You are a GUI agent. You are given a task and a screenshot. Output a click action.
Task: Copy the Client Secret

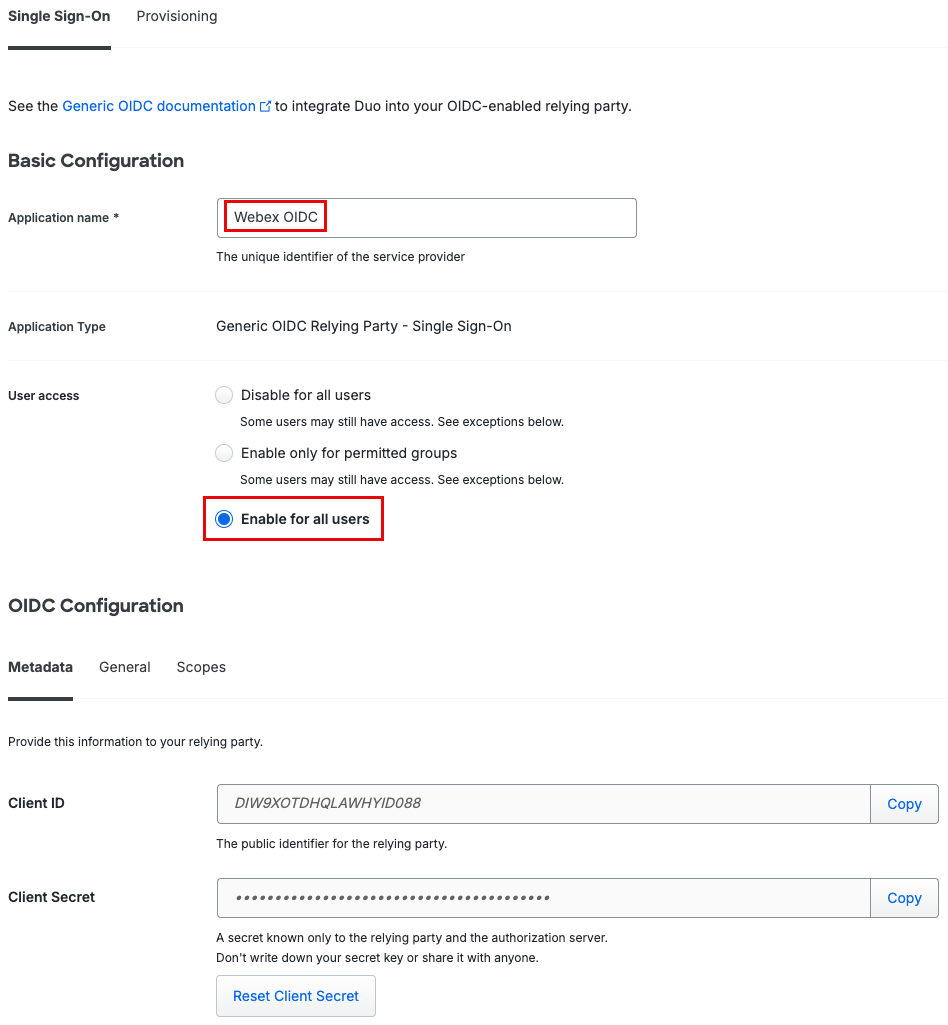click(x=904, y=898)
